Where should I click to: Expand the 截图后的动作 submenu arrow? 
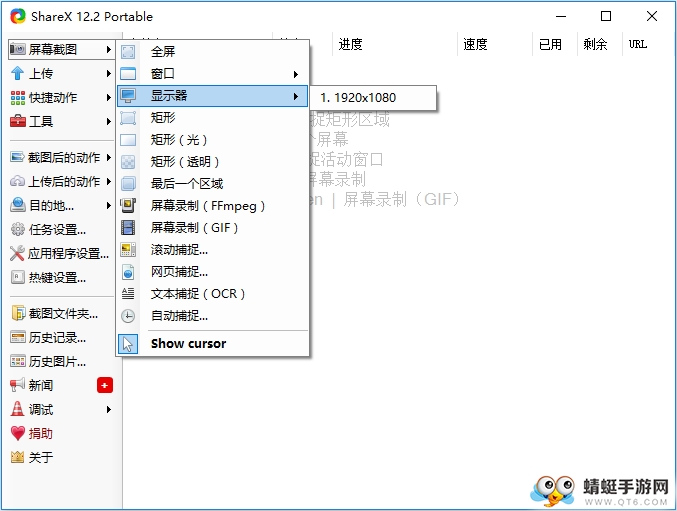tap(109, 158)
